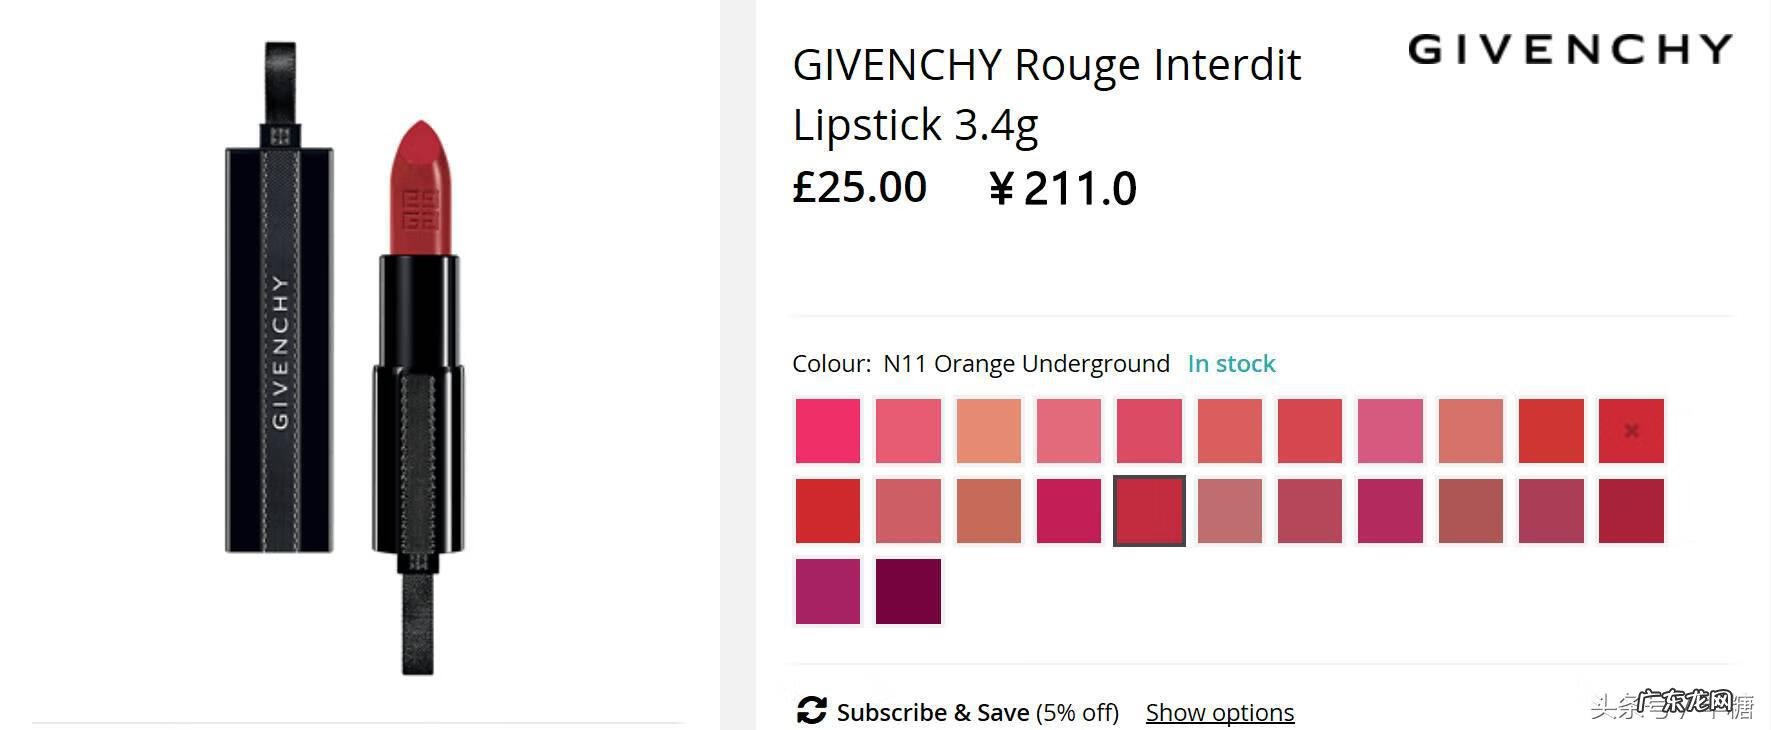
Task: Choose the dark burgundy swatch in the last row
Action: point(908,591)
